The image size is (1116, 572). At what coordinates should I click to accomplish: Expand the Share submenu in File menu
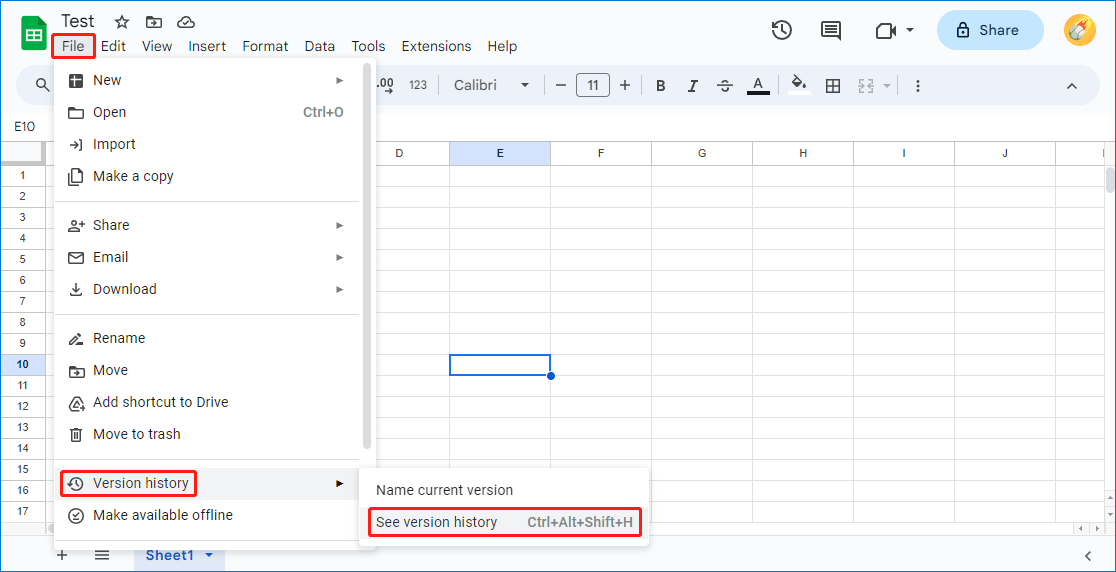(x=340, y=226)
